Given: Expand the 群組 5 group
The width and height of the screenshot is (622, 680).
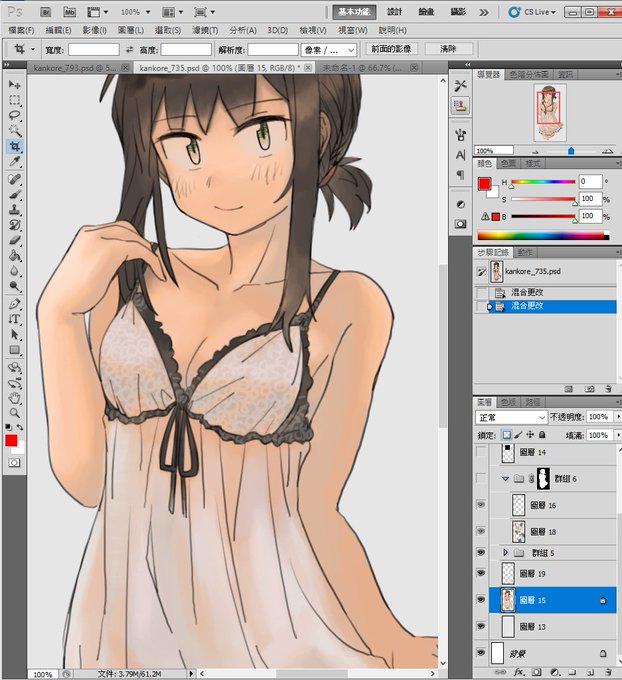Looking at the screenshot, I should pos(505,552).
